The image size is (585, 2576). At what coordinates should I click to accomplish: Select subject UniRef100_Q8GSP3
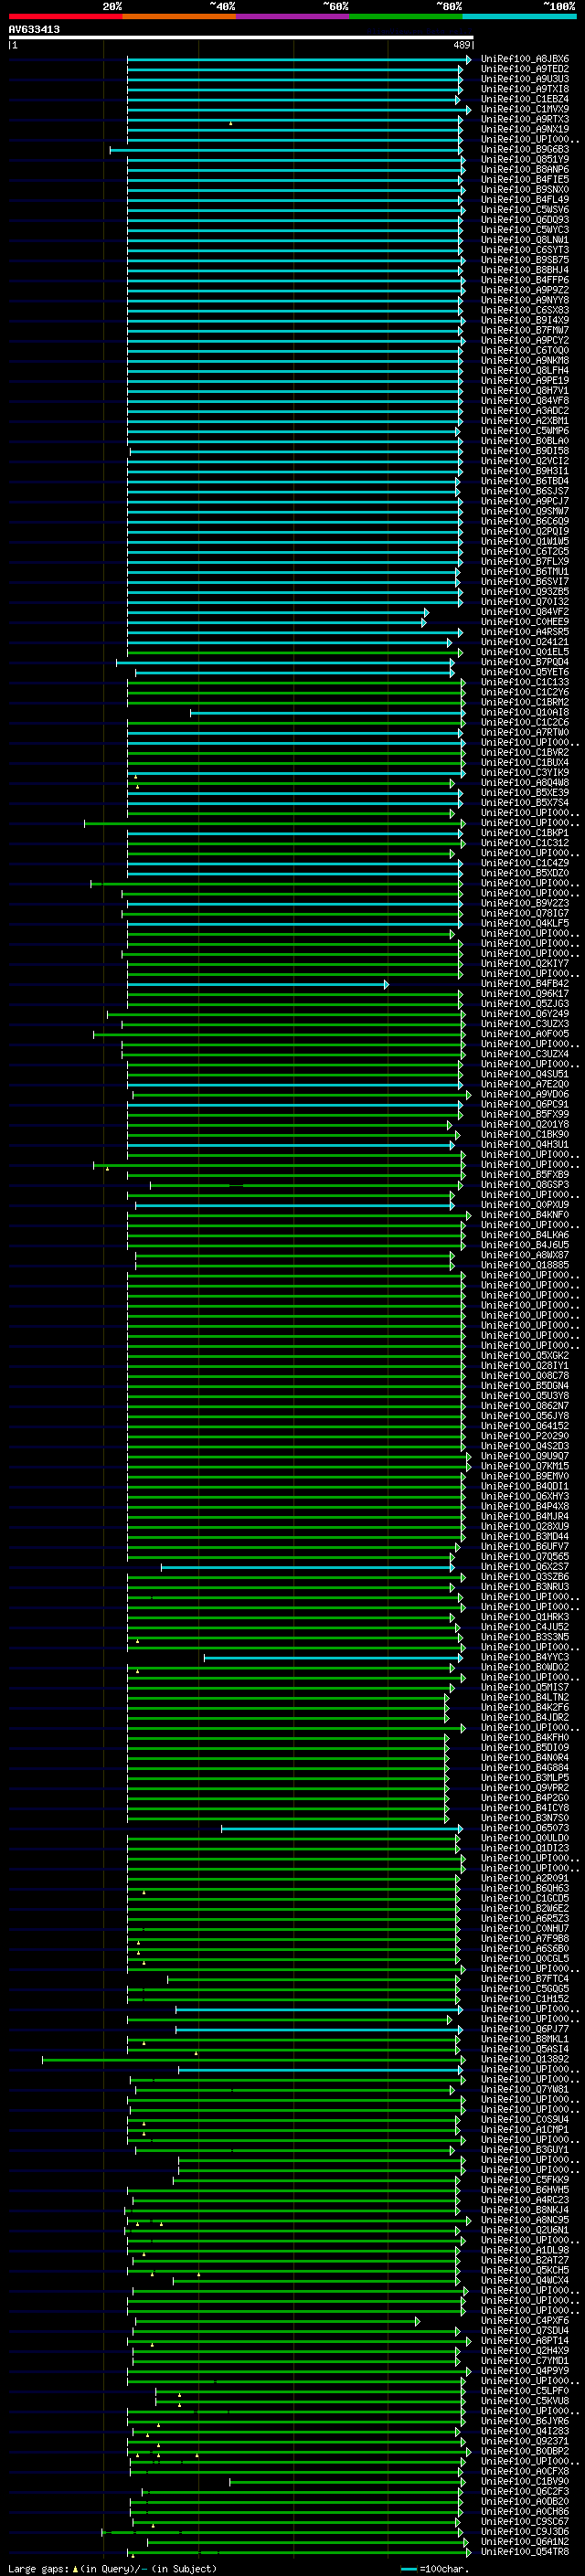(x=524, y=1185)
